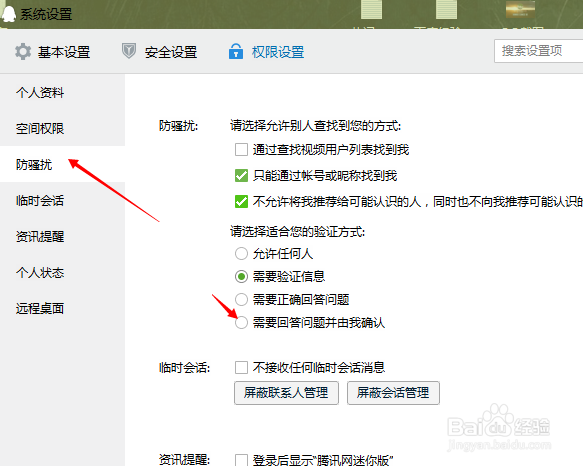
Task: Enable 通过查找视频用户列表找到我 checkbox
Action: pos(241,150)
